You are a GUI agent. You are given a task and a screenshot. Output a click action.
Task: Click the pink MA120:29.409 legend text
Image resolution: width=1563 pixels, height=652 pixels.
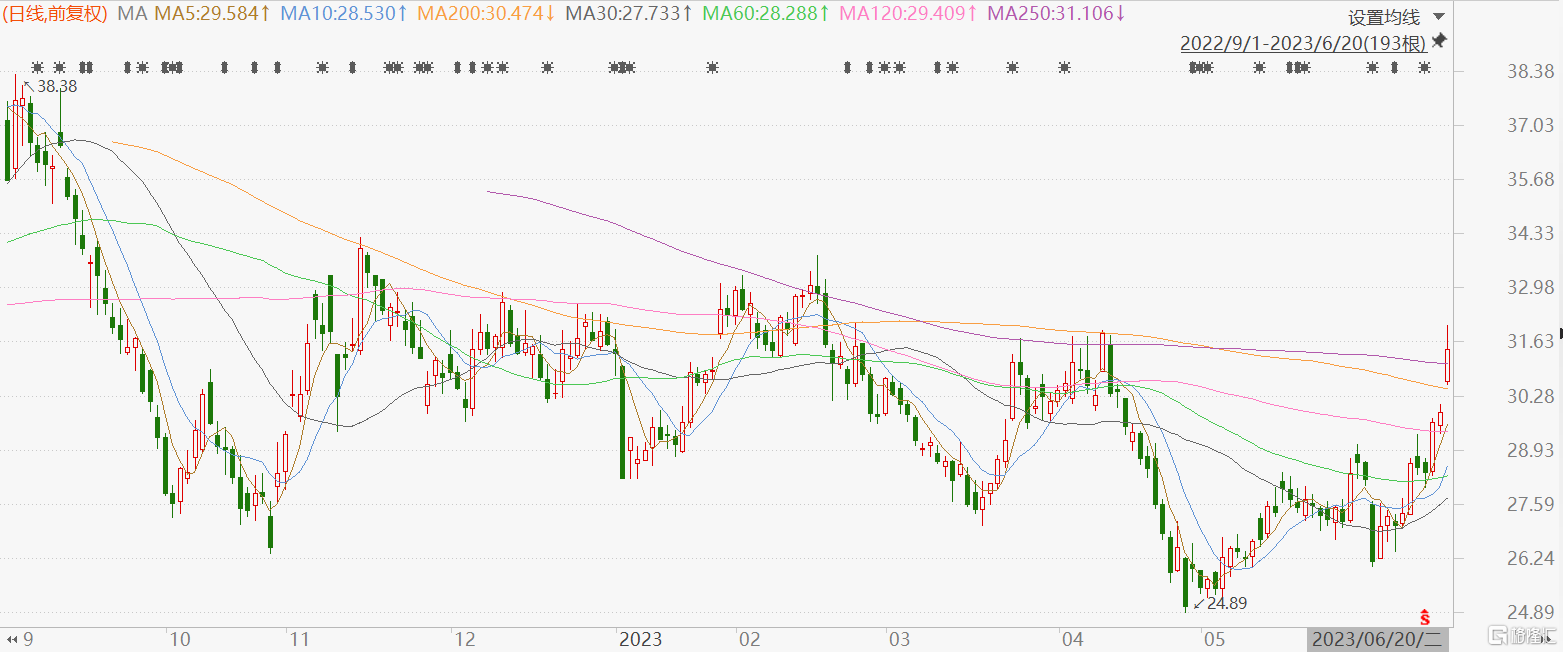click(x=908, y=14)
